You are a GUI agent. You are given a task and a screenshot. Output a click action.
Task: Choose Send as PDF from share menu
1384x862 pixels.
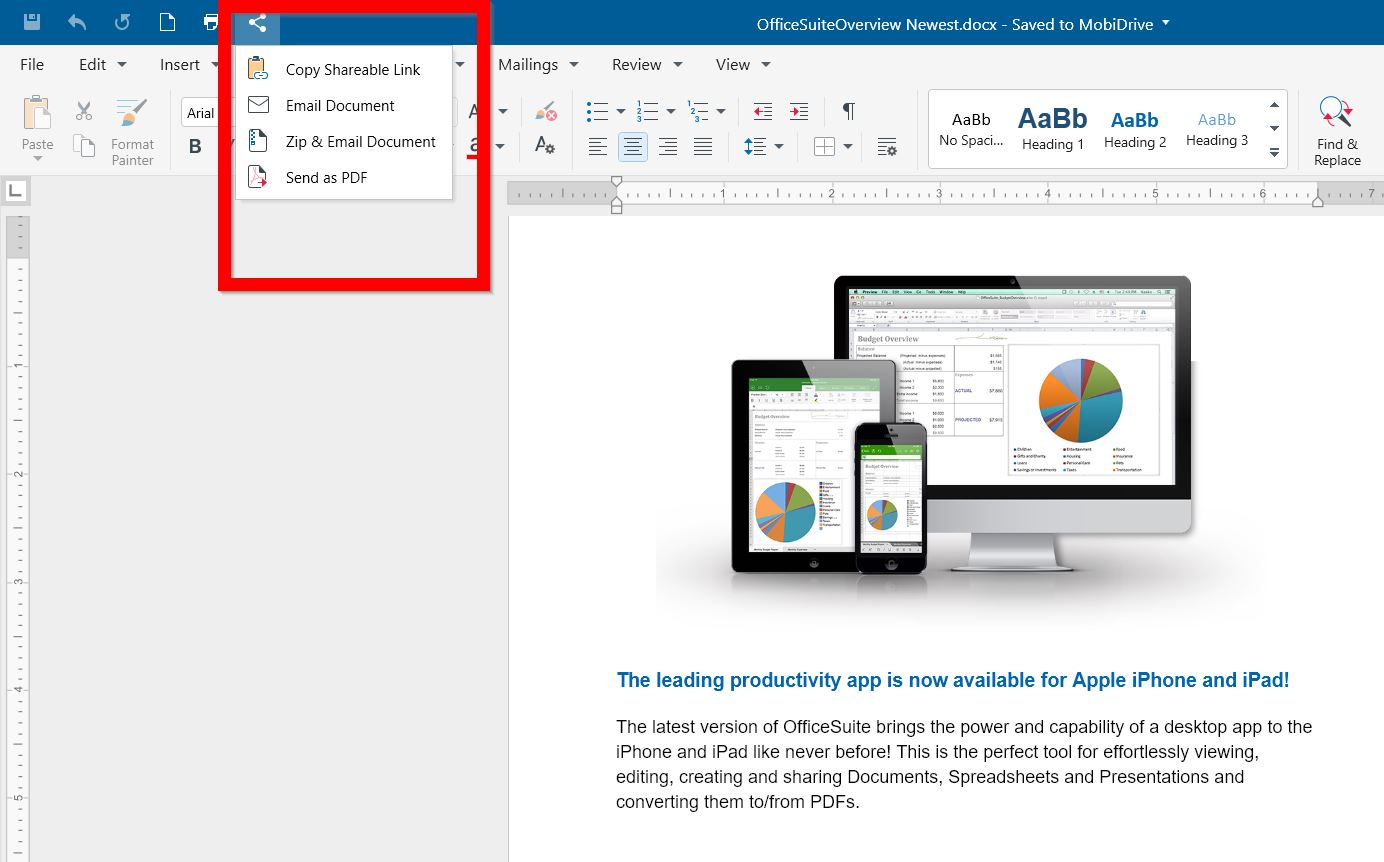tap(326, 178)
